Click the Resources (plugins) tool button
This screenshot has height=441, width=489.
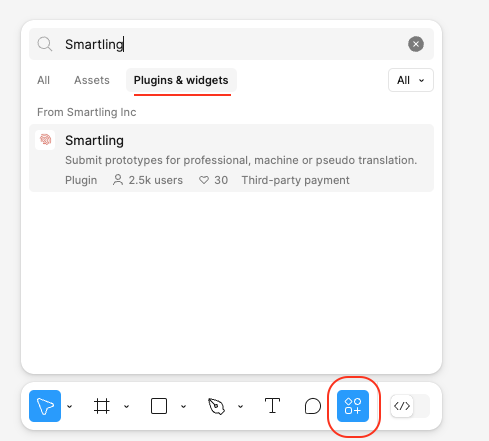point(353,406)
